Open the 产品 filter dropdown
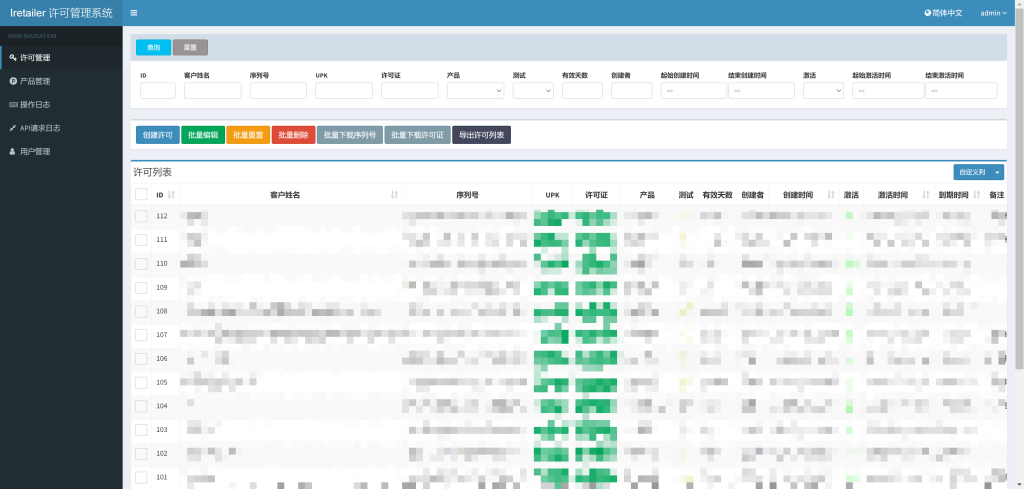The width and height of the screenshot is (1024, 489). tap(475, 90)
